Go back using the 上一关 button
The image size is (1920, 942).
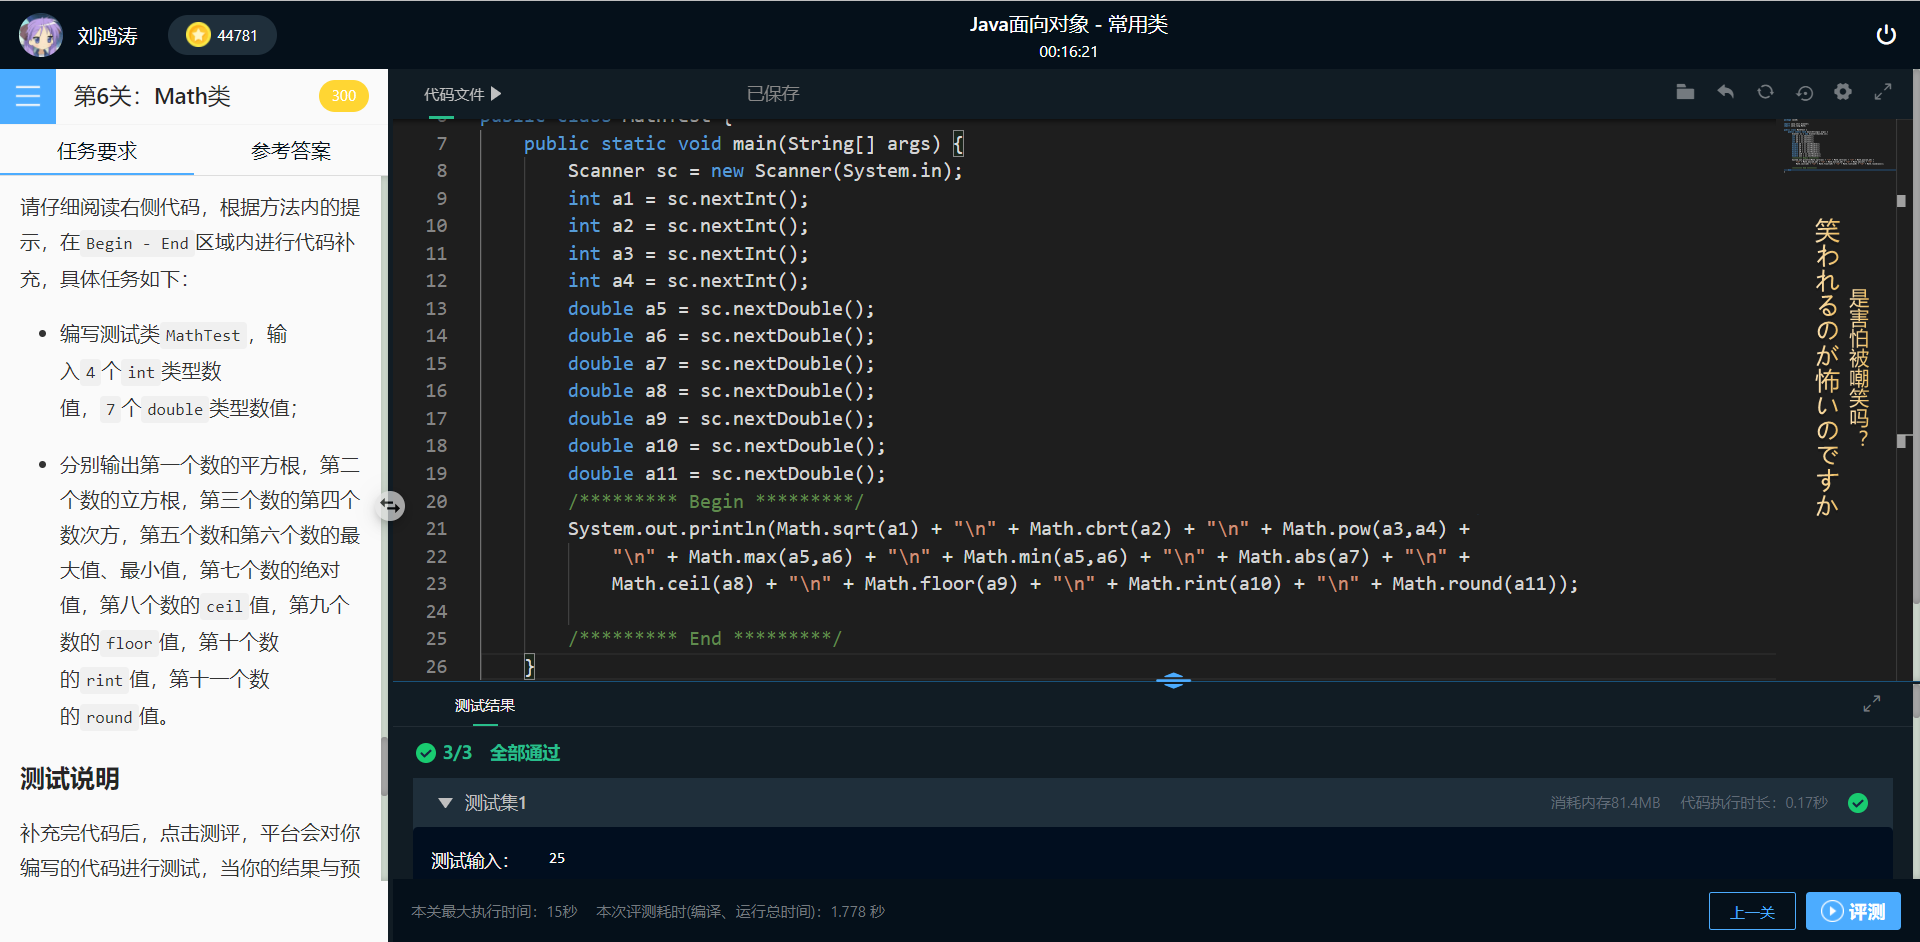point(1752,911)
